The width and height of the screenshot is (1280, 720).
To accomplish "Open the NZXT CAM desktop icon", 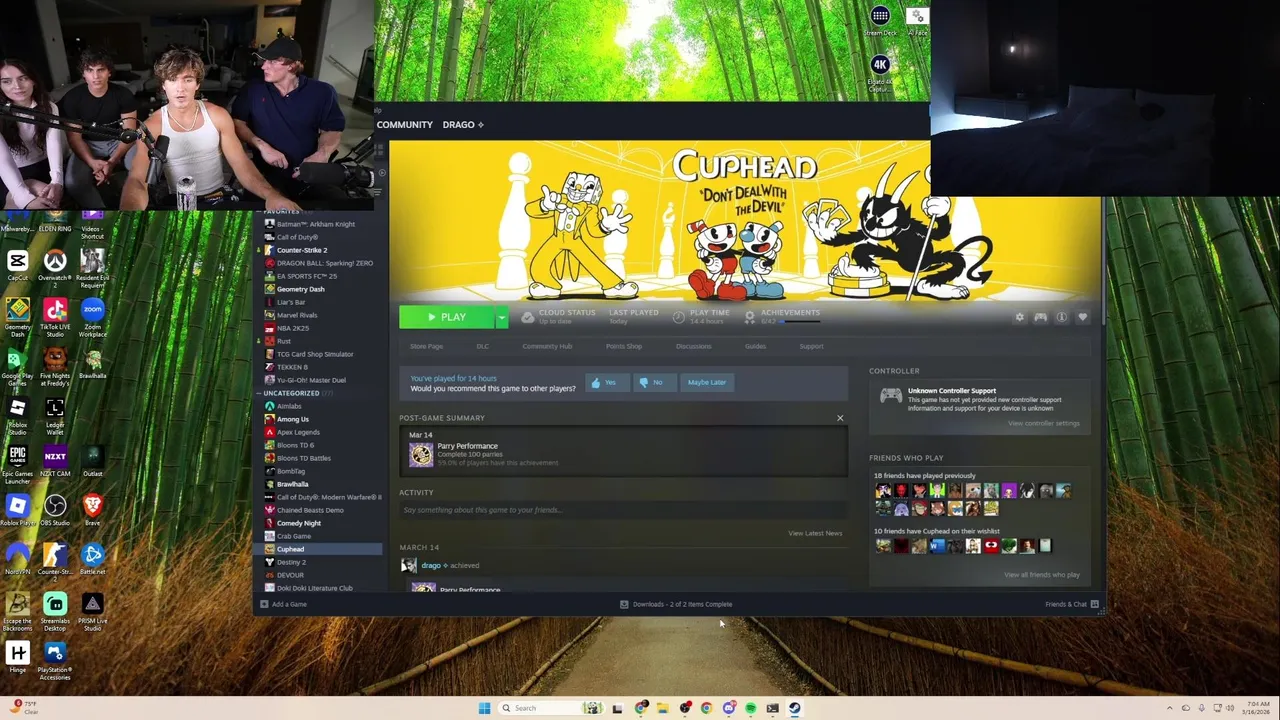I will tap(55, 460).
